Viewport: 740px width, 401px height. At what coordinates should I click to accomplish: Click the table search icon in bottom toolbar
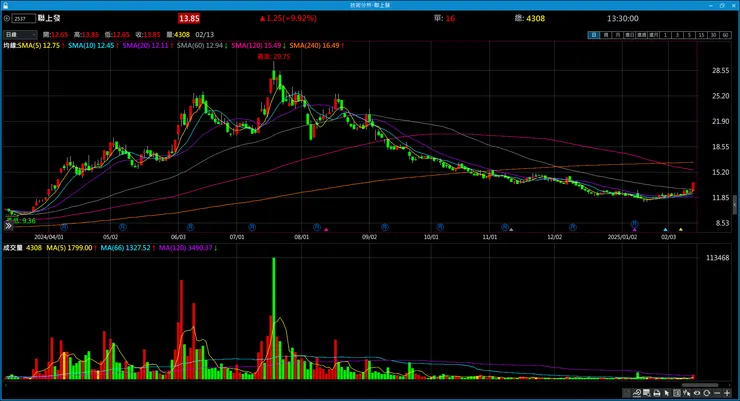click(x=647, y=393)
